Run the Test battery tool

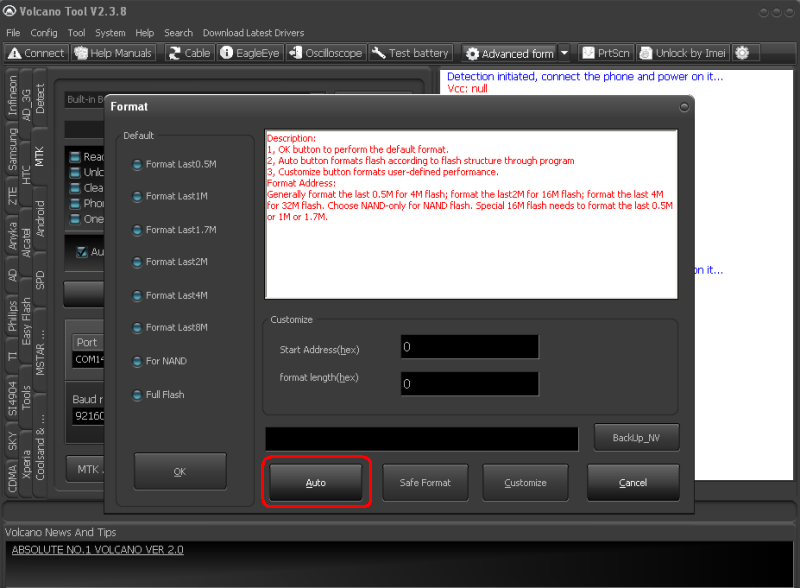(410, 53)
